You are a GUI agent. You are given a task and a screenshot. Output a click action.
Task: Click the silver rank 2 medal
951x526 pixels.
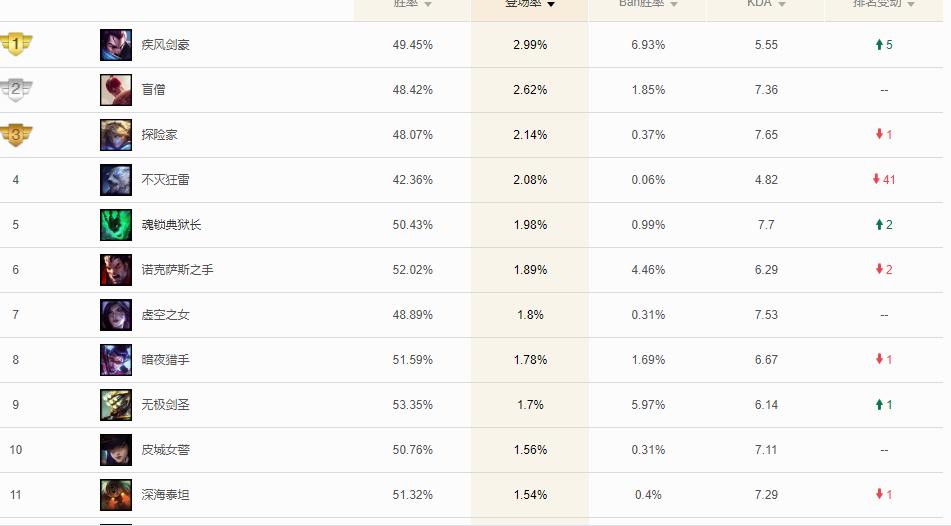tap(16, 90)
